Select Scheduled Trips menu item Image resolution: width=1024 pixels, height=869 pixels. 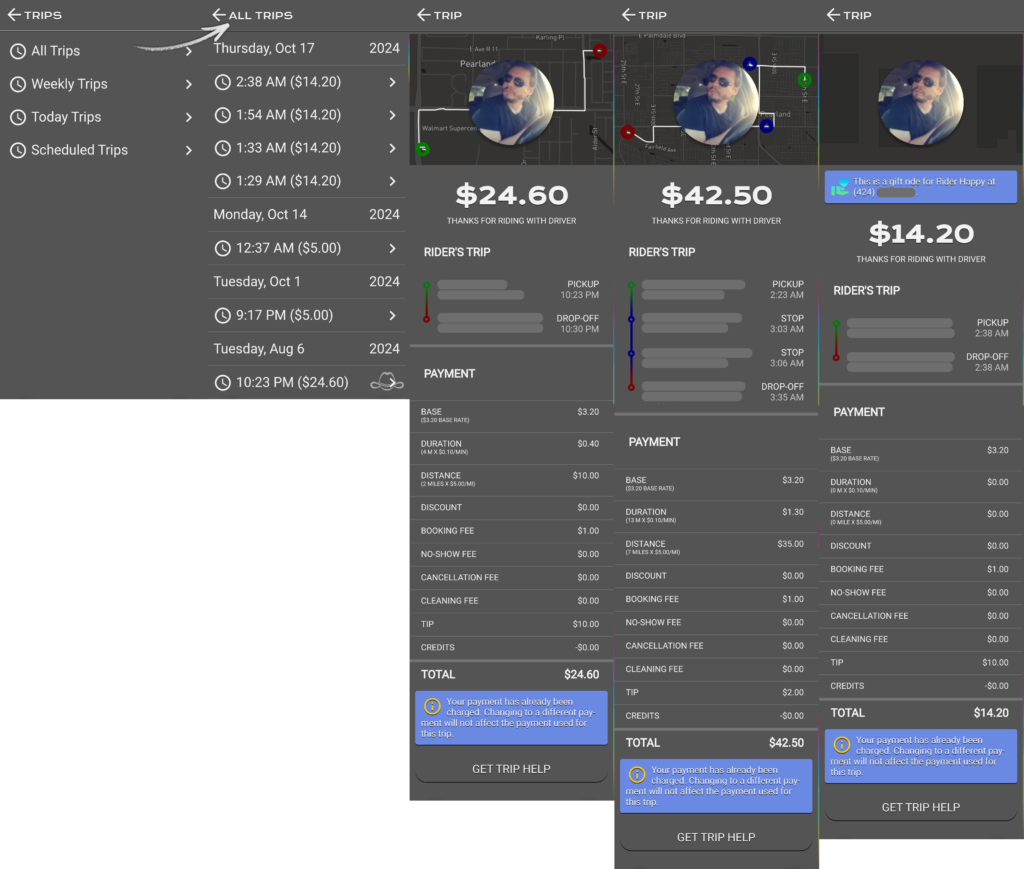79,150
